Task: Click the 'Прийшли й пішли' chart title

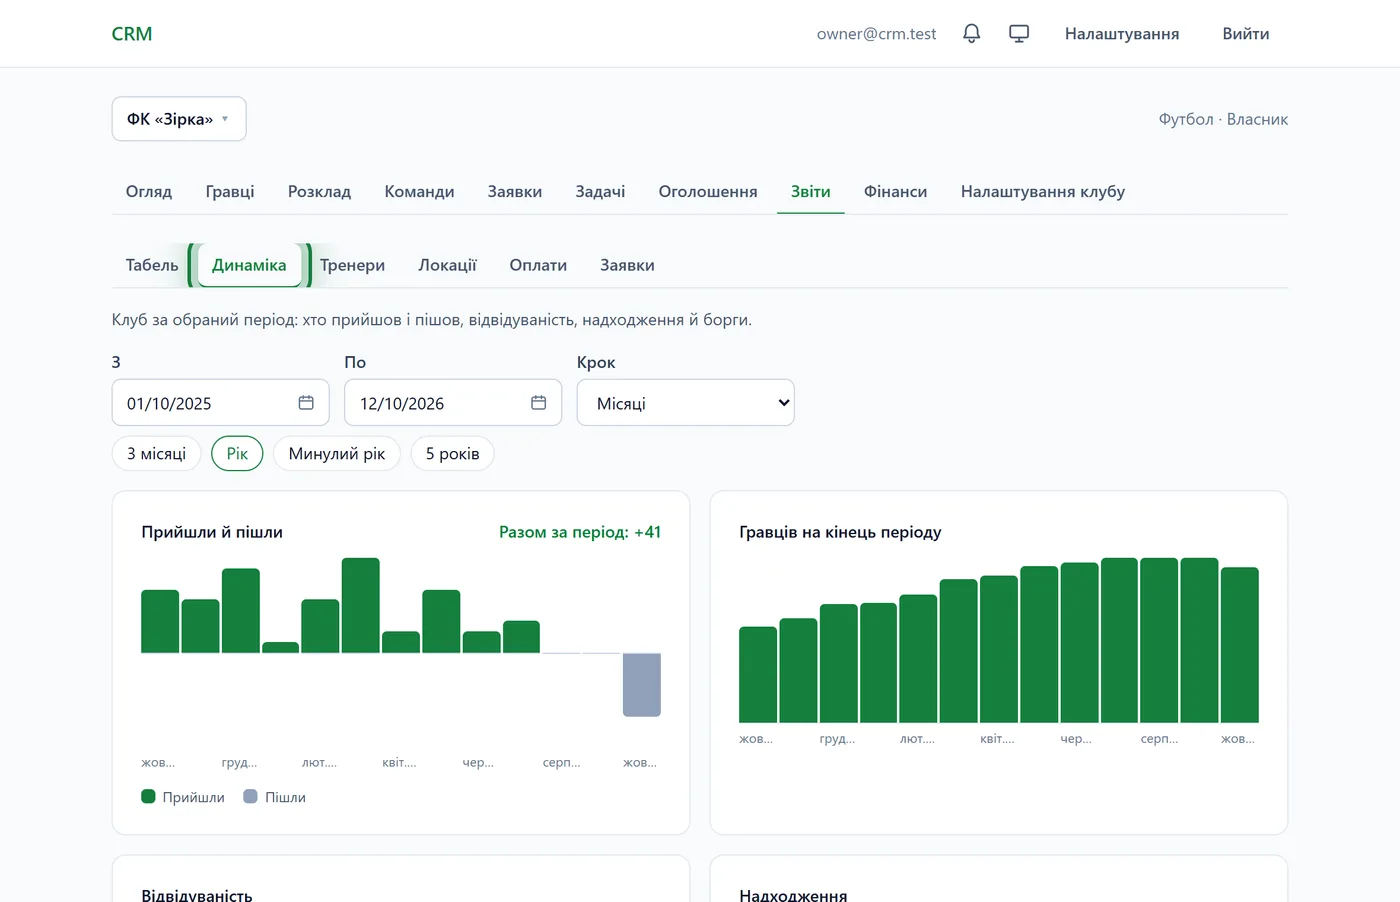Action: click(212, 532)
